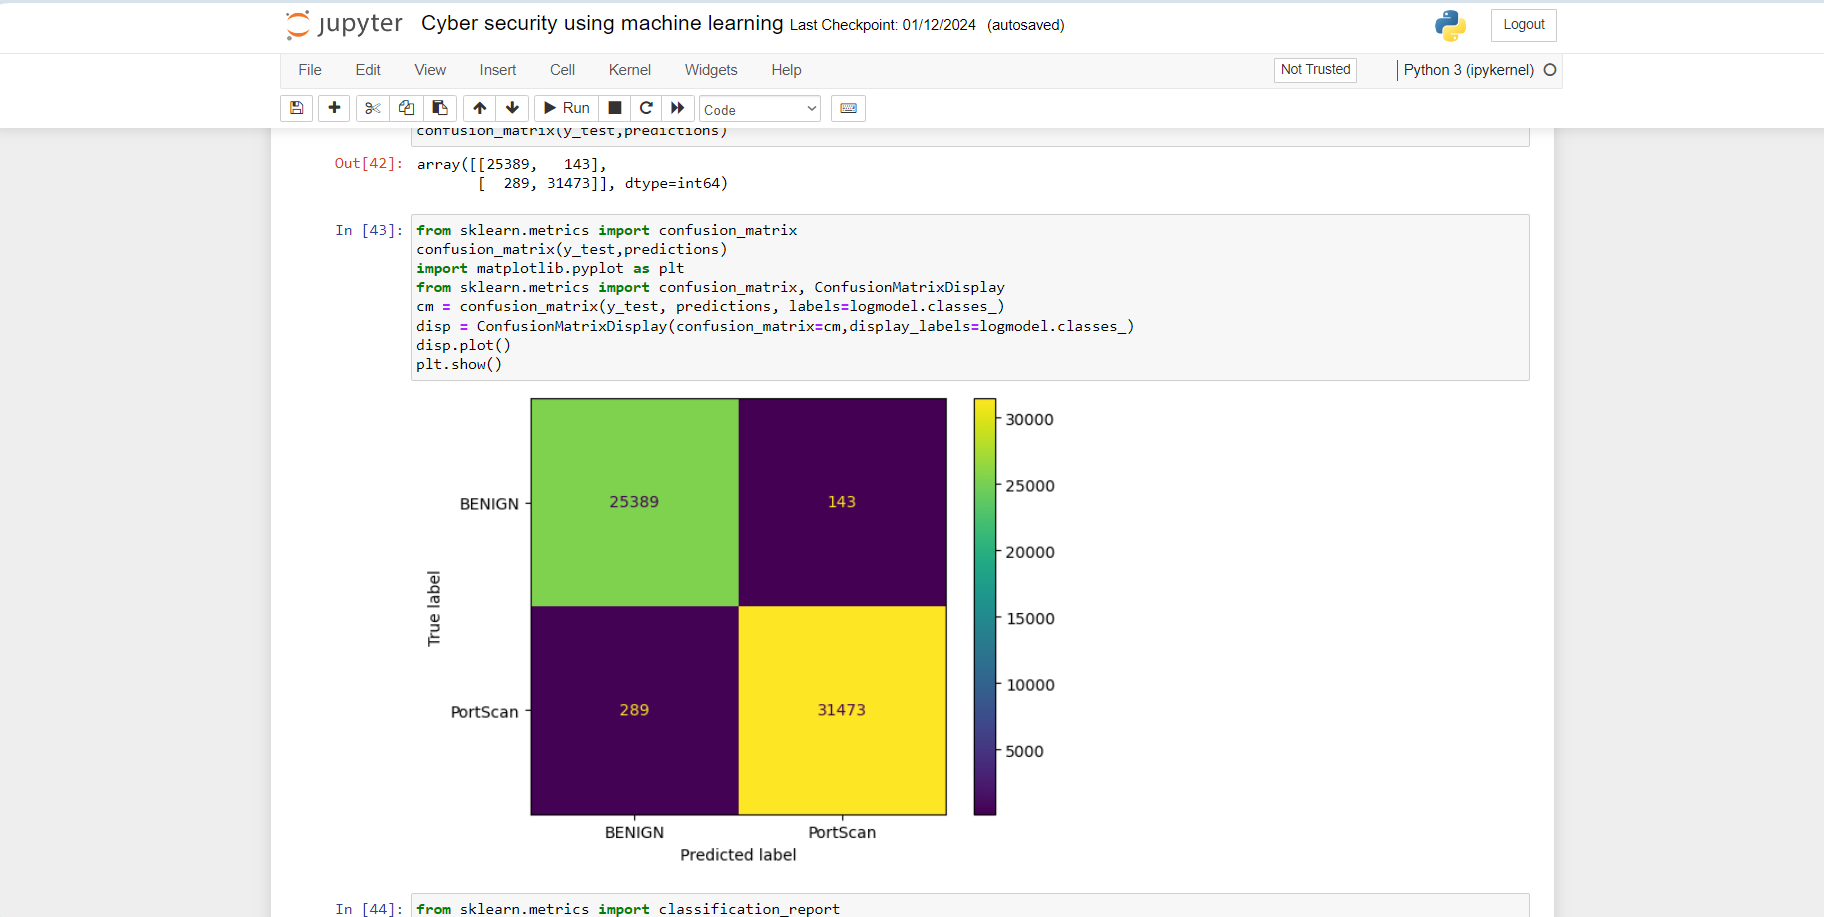Click the Out[42] output prompt
Screen dimensions: 1824x917
point(368,163)
